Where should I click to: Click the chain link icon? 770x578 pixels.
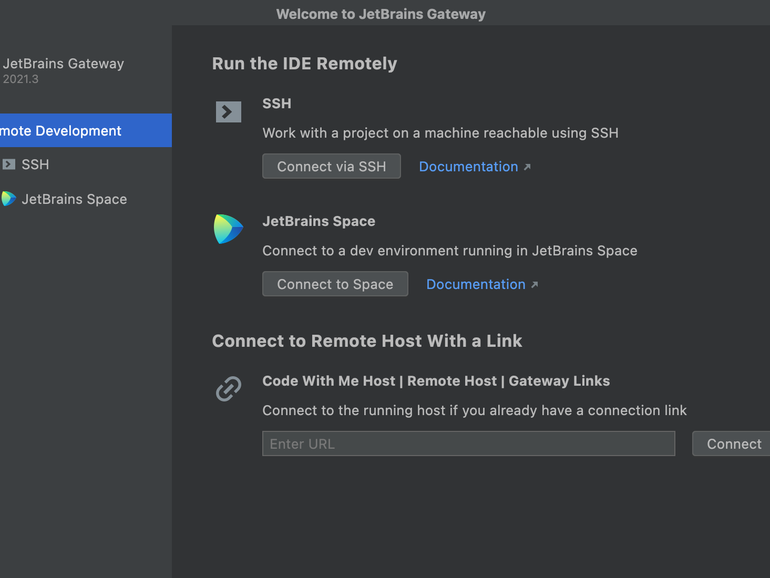pyautogui.click(x=228, y=389)
